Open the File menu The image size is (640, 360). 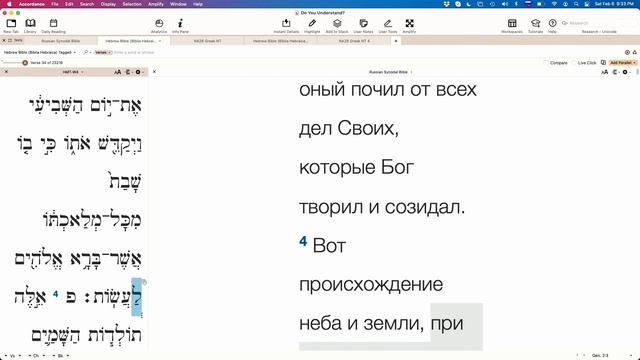coord(55,4)
